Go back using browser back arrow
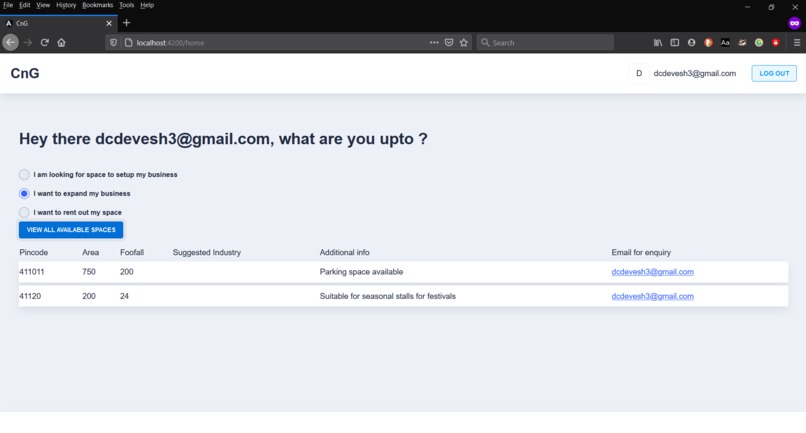 [10, 43]
